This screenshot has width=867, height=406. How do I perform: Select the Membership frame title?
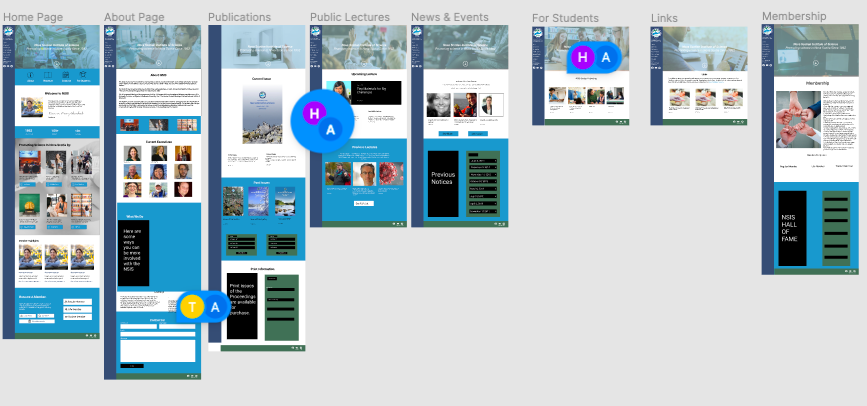click(x=794, y=16)
